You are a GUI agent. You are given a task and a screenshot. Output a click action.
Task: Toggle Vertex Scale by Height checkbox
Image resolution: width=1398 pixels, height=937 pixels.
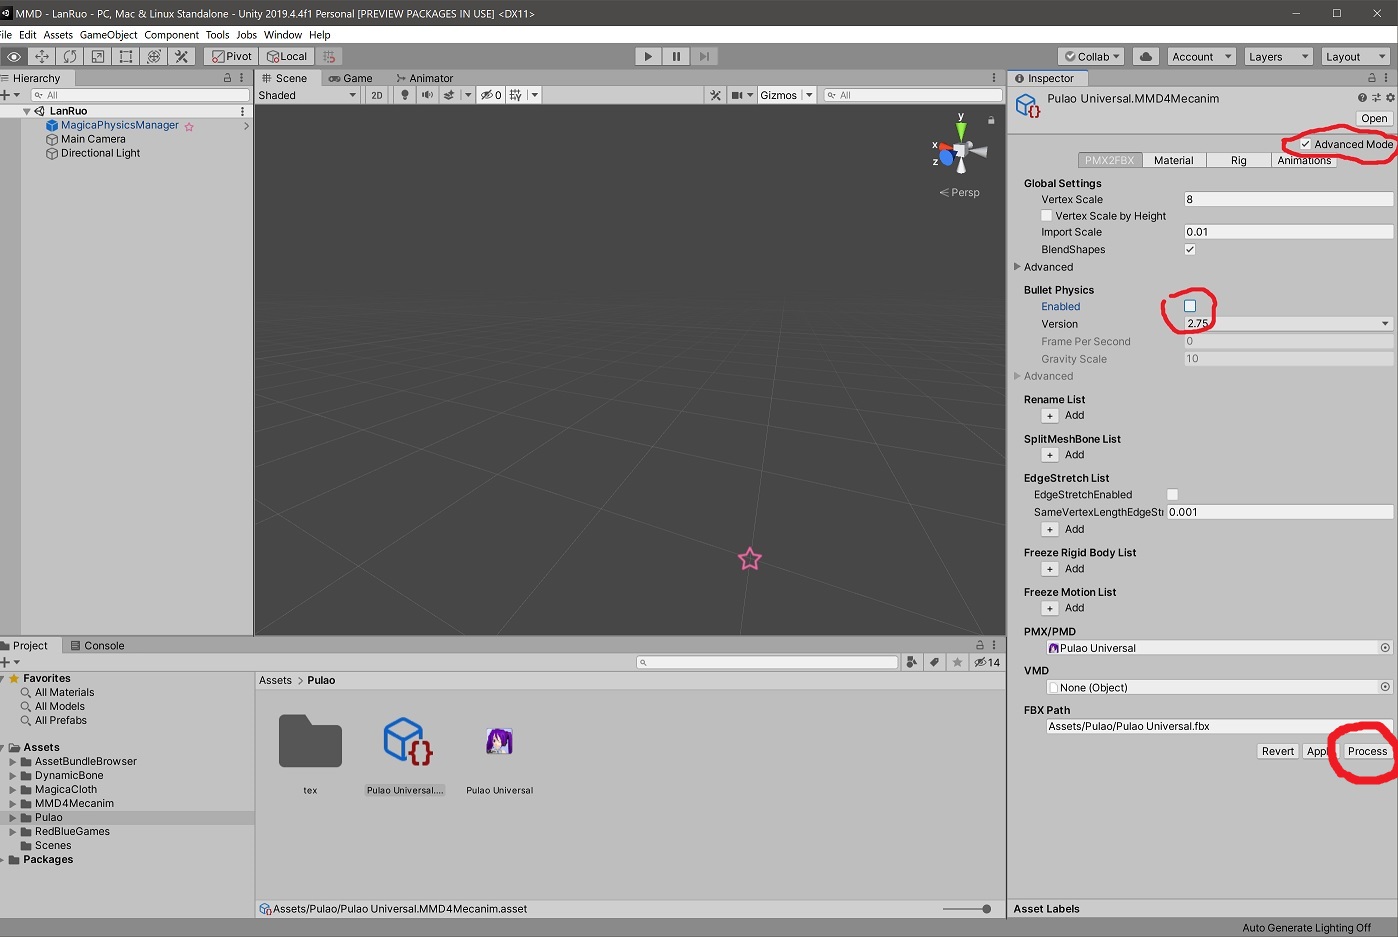point(1047,216)
